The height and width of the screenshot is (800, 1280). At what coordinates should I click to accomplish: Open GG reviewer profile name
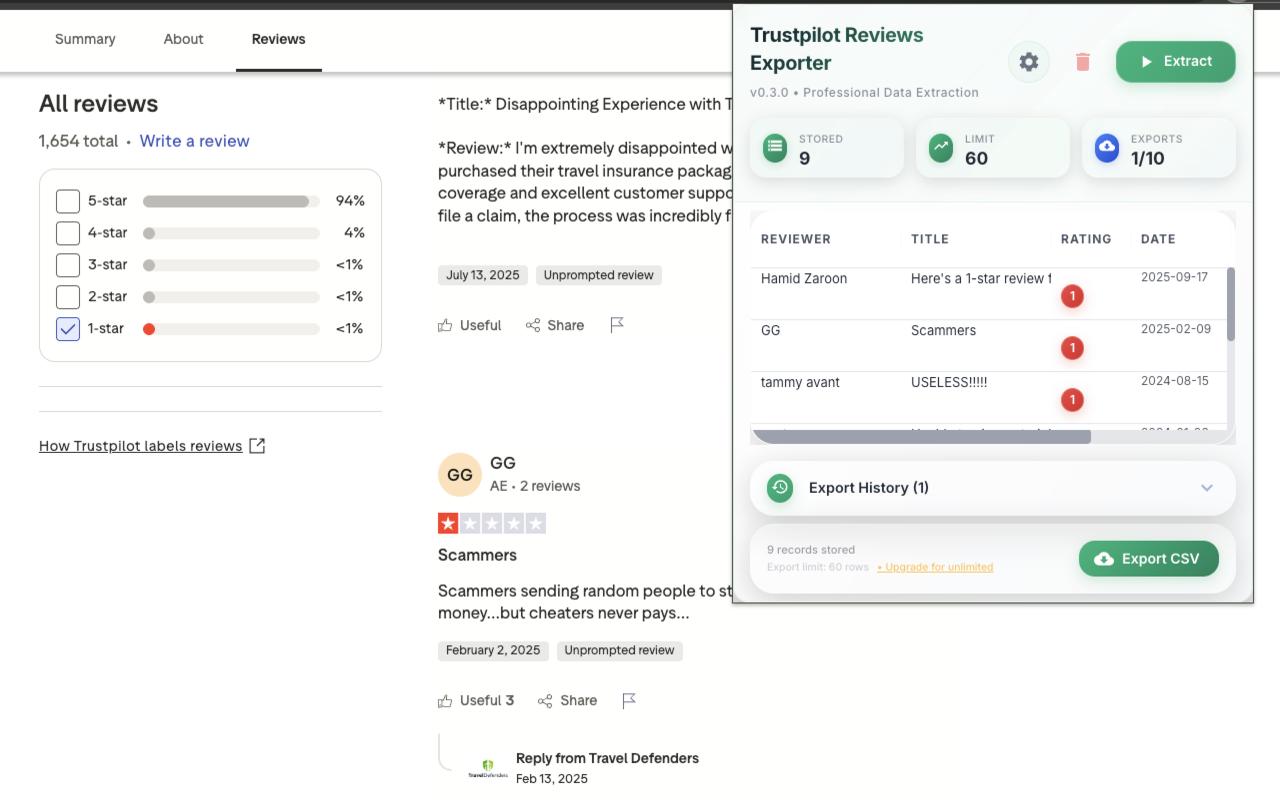point(503,463)
